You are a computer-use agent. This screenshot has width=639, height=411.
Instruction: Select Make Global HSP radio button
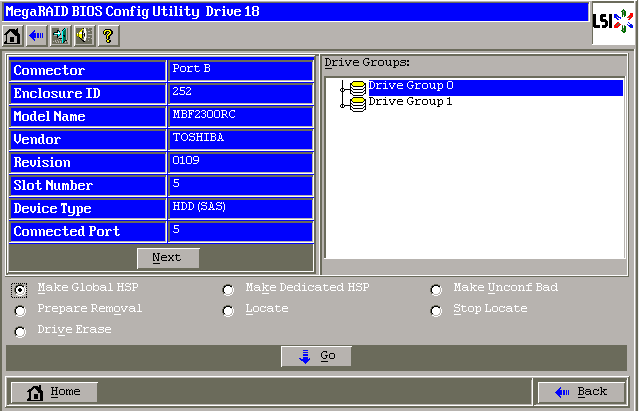(19, 290)
